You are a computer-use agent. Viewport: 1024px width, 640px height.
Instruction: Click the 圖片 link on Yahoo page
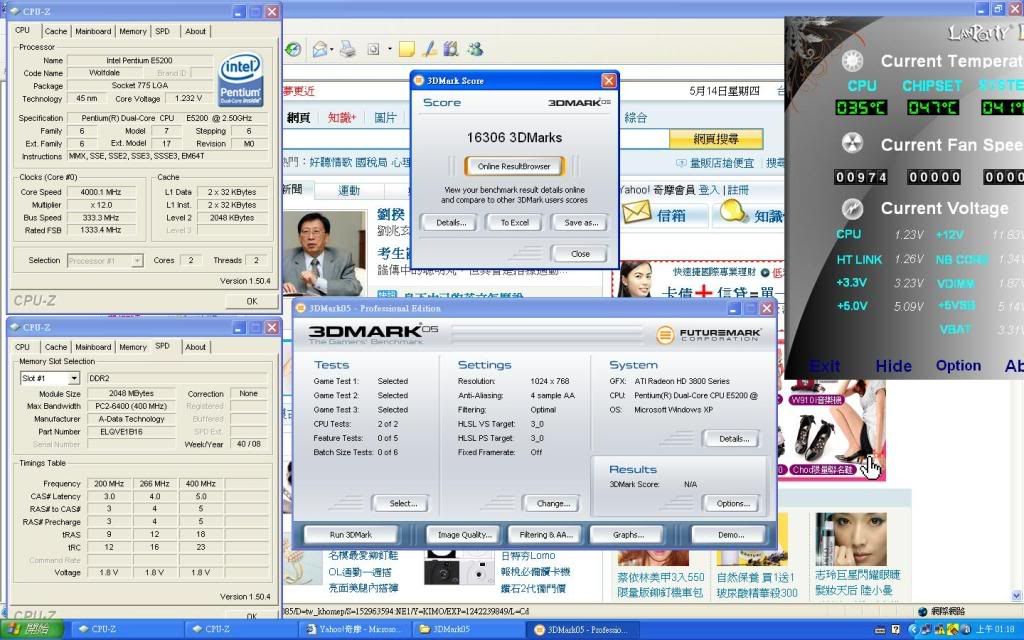coord(385,118)
